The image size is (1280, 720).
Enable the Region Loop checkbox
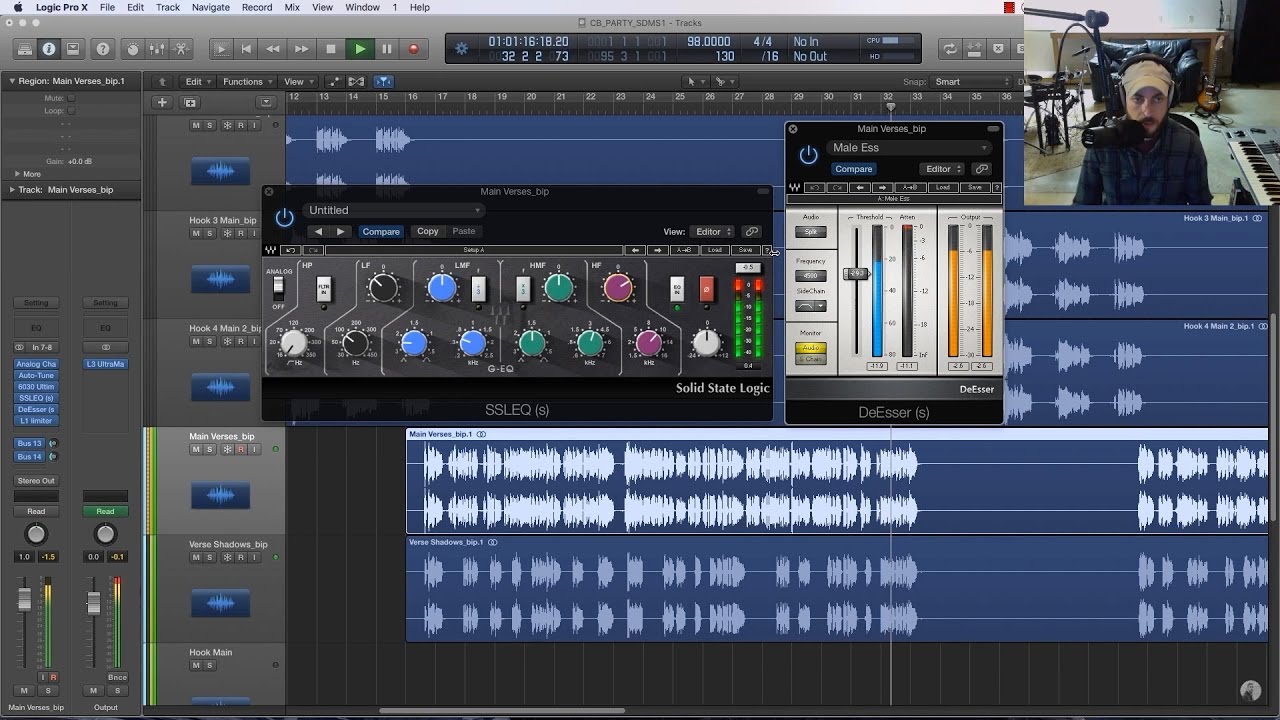point(71,110)
